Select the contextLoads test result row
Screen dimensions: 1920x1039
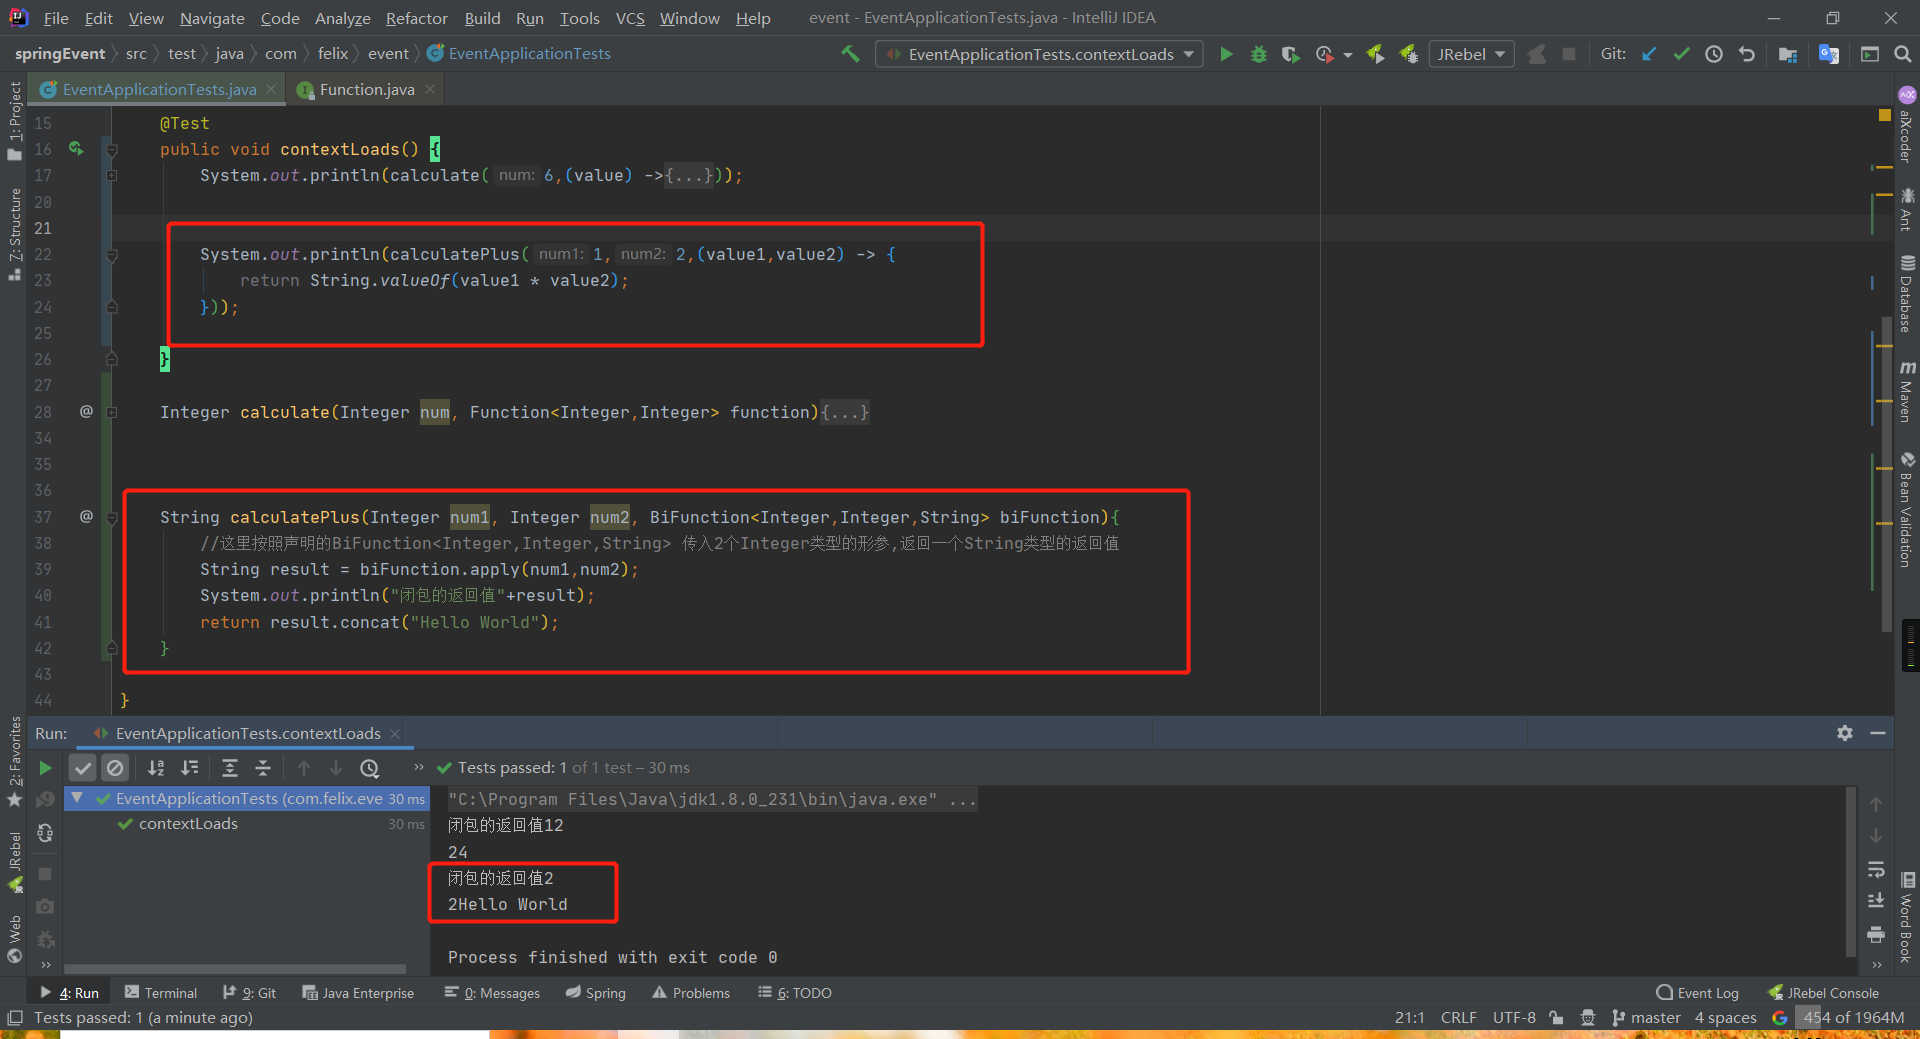[x=247, y=824]
